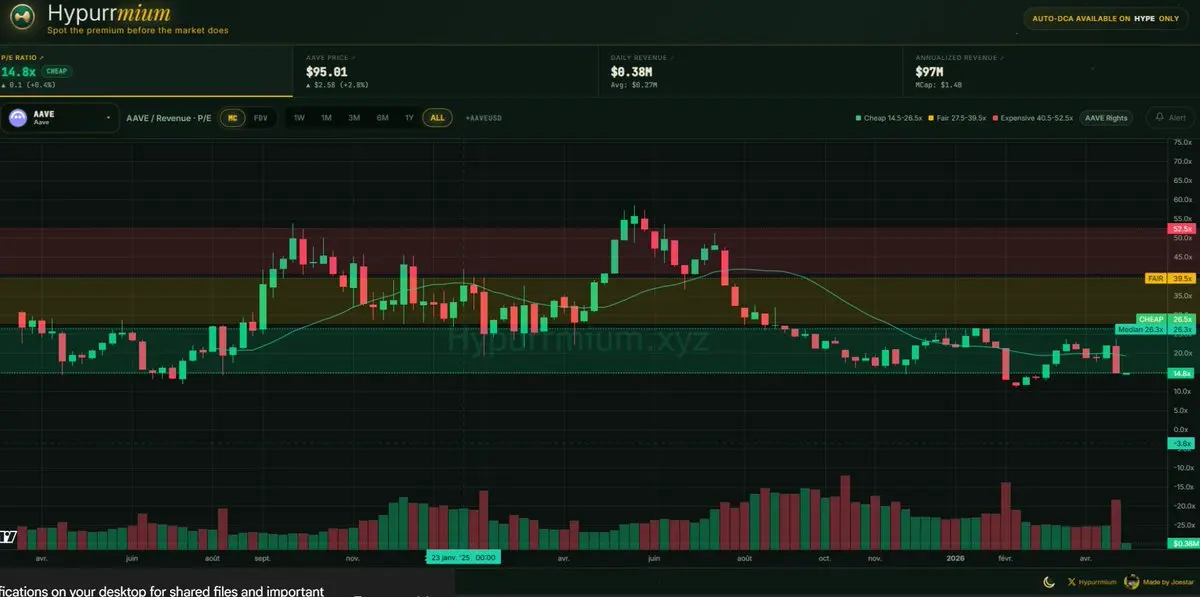1200x597 pixels.
Task: Switch valuation to FDV
Action: pos(261,118)
